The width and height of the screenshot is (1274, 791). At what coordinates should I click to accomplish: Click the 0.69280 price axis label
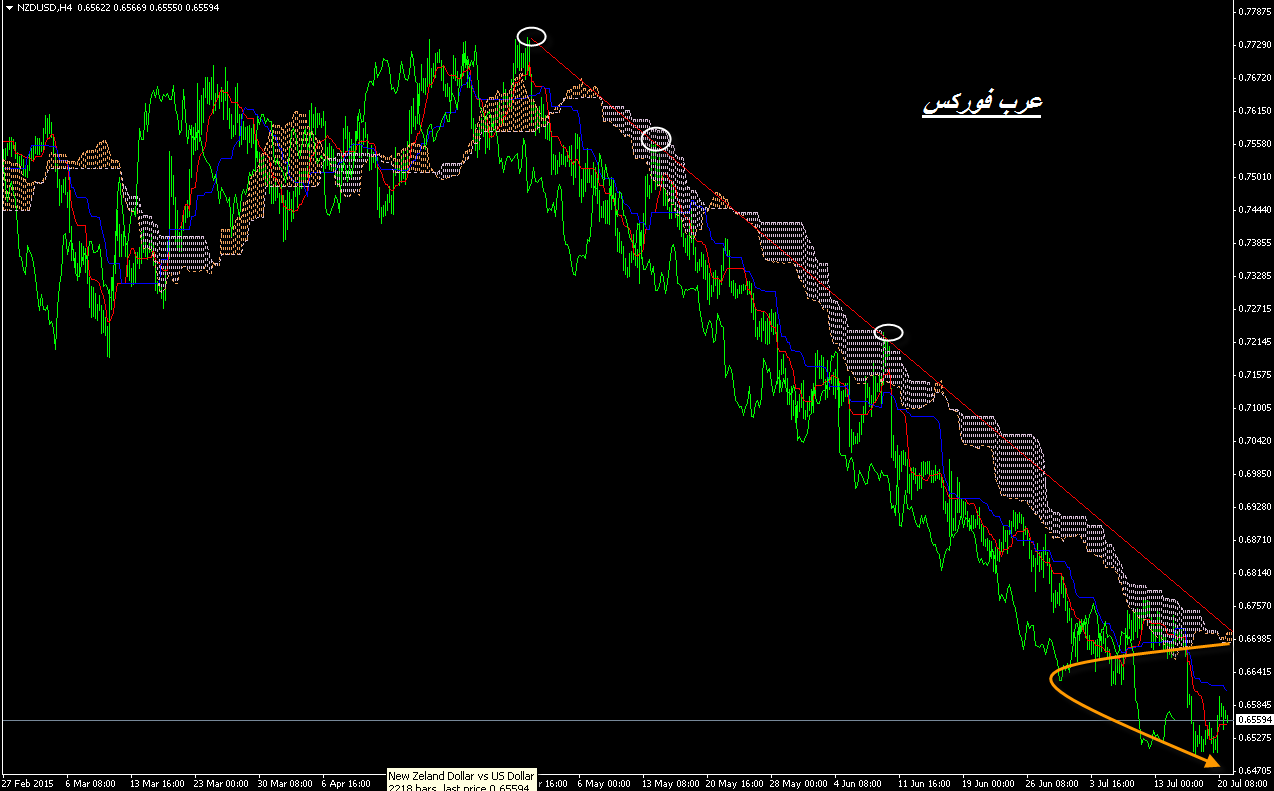(1254, 507)
